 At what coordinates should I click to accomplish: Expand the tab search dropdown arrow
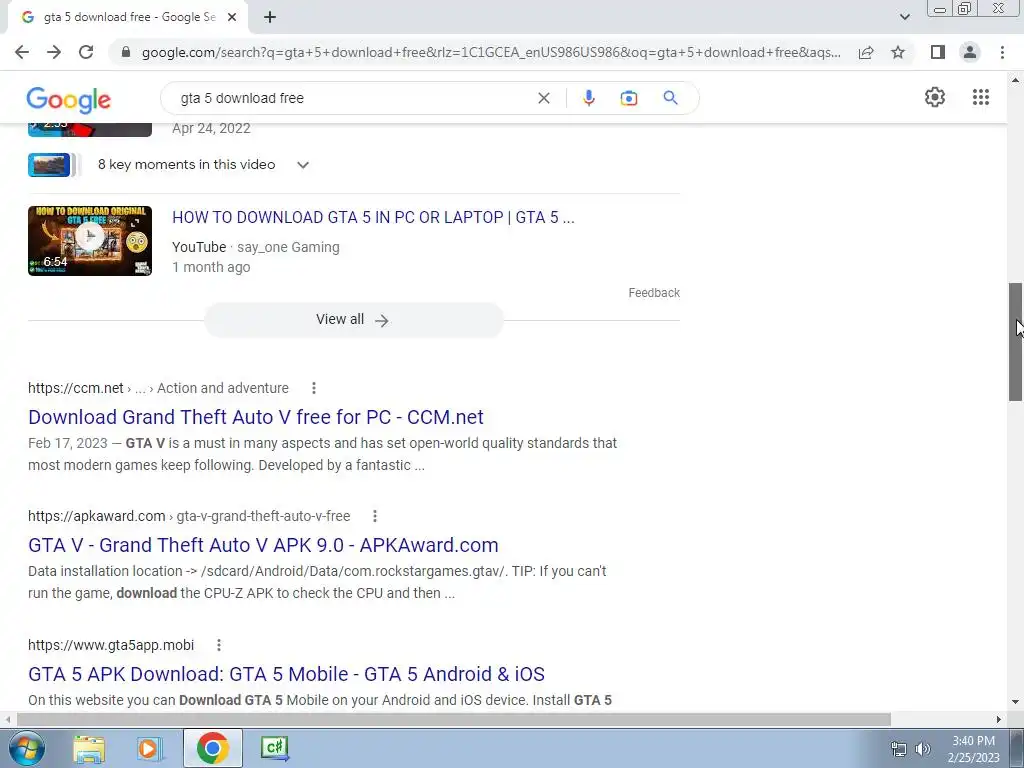pos(904,17)
